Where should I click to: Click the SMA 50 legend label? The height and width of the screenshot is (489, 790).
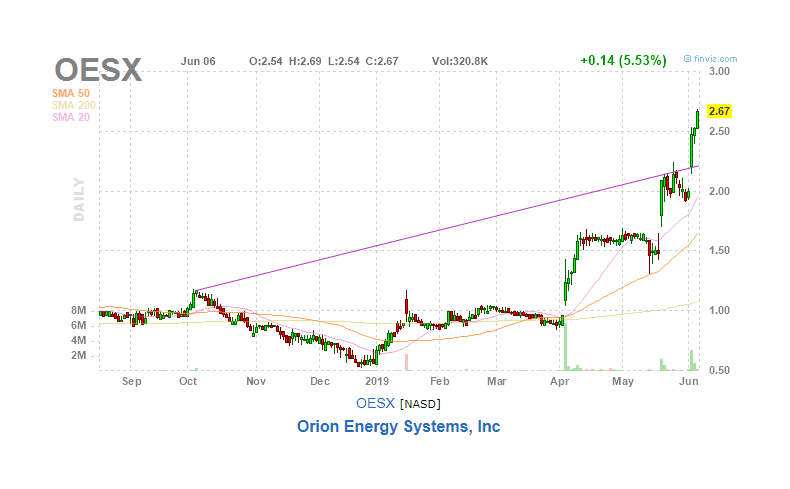(x=71, y=93)
